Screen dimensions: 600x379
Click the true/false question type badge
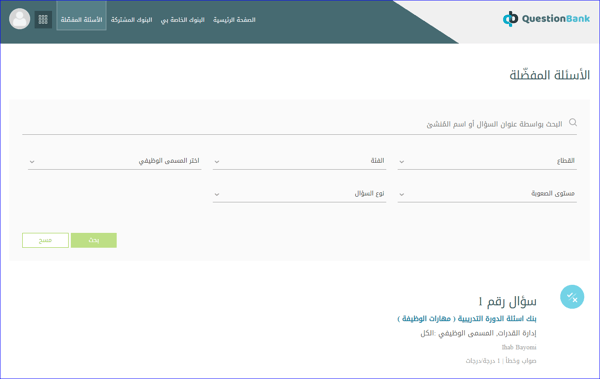click(x=572, y=297)
